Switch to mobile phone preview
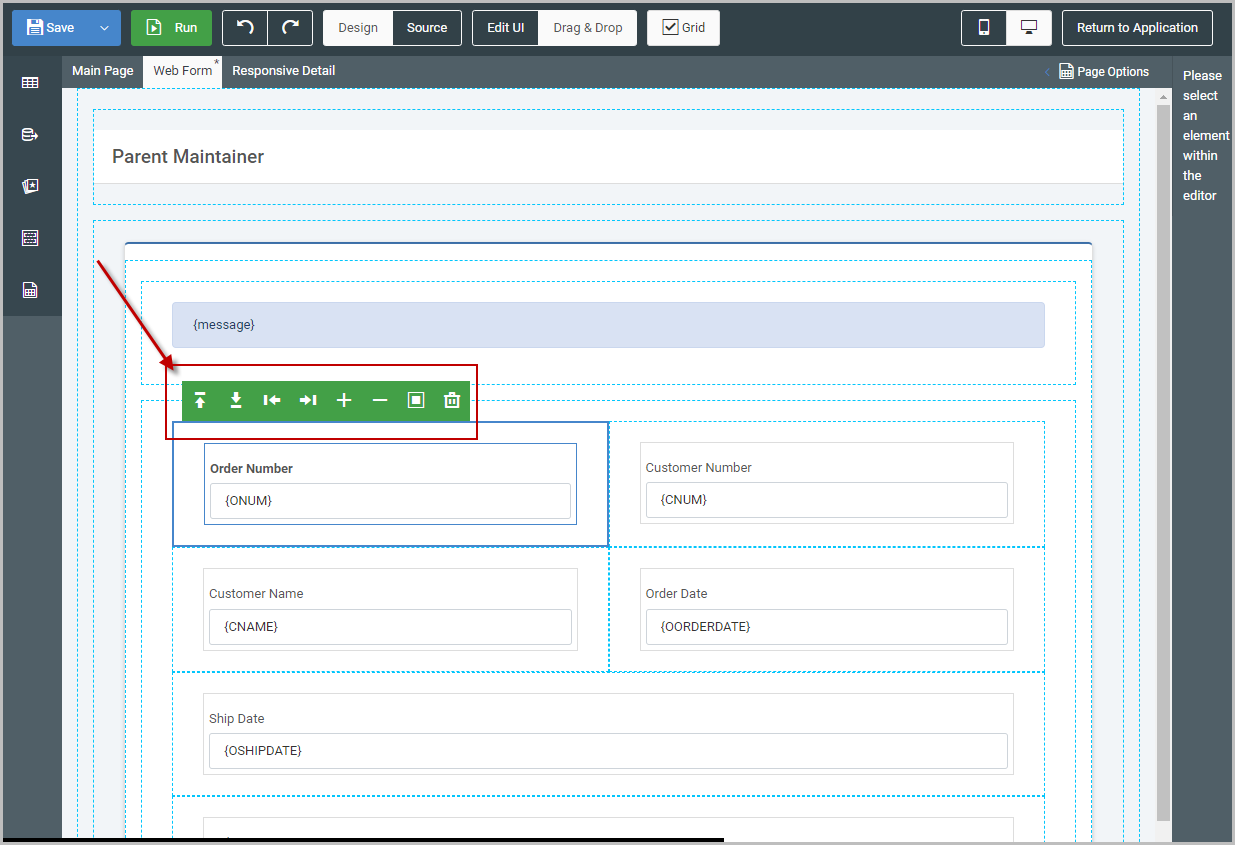Viewport: 1235px width, 845px height. (984, 28)
